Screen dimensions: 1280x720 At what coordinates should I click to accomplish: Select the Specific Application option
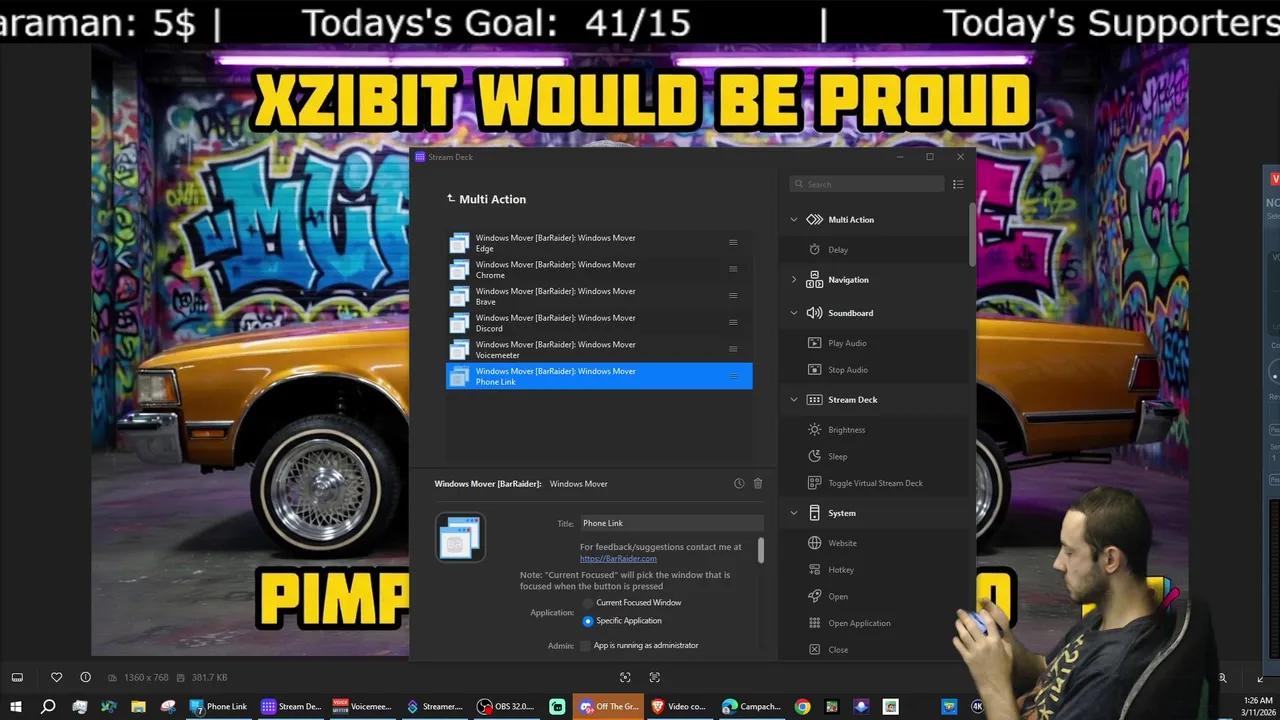tap(588, 621)
